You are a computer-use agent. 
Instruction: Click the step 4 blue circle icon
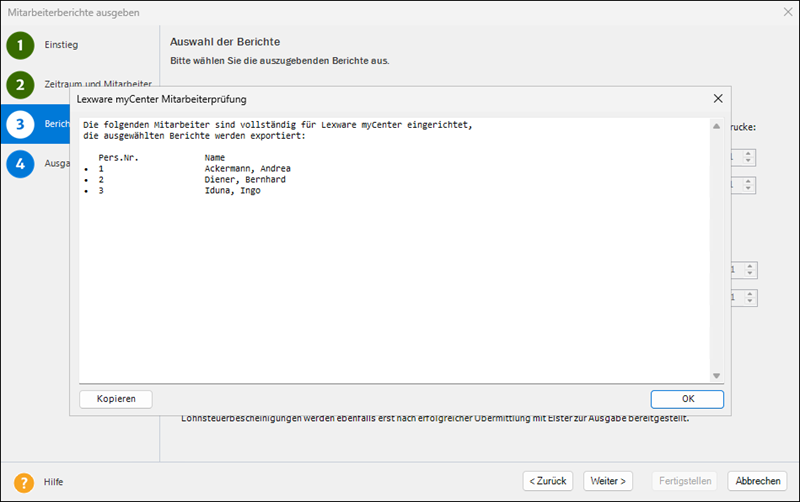20,164
